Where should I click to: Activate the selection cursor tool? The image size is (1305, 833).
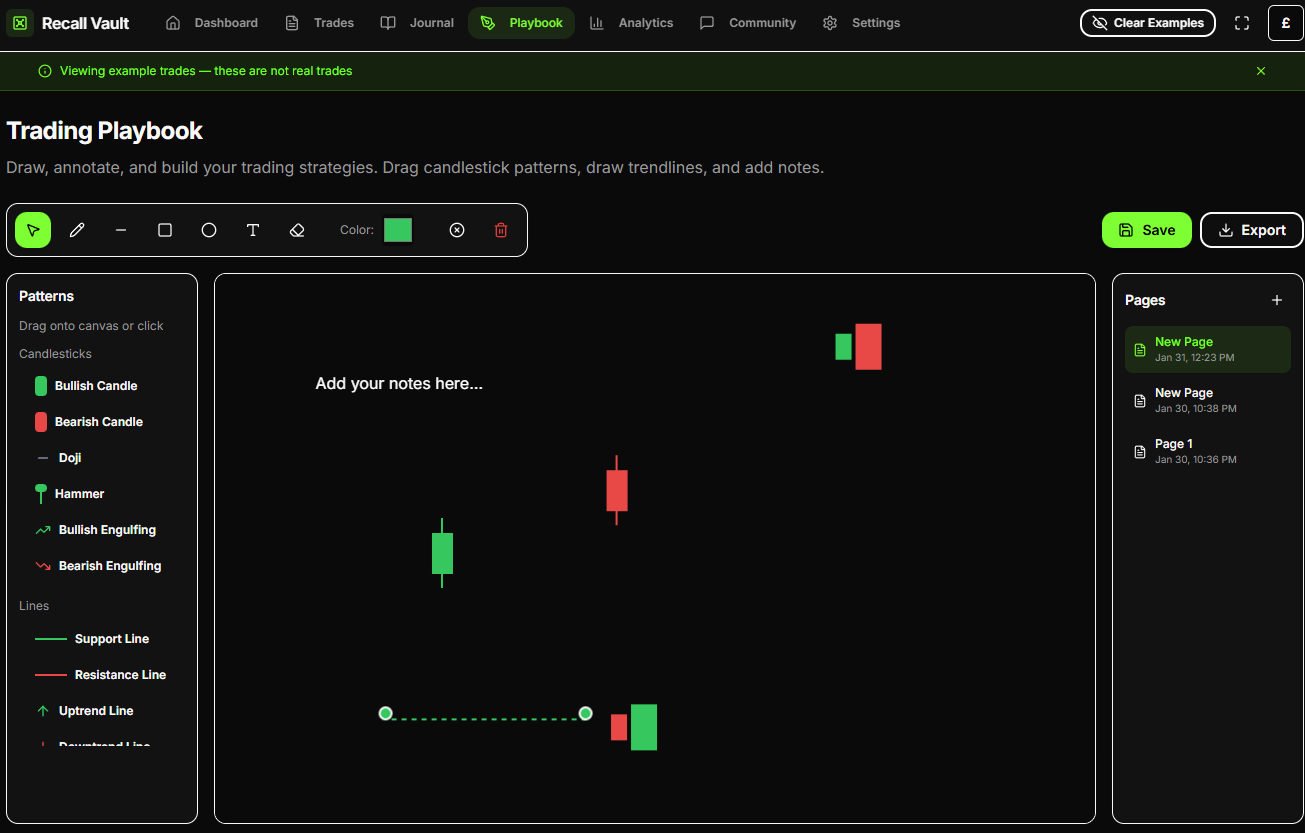click(x=32, y=229)
